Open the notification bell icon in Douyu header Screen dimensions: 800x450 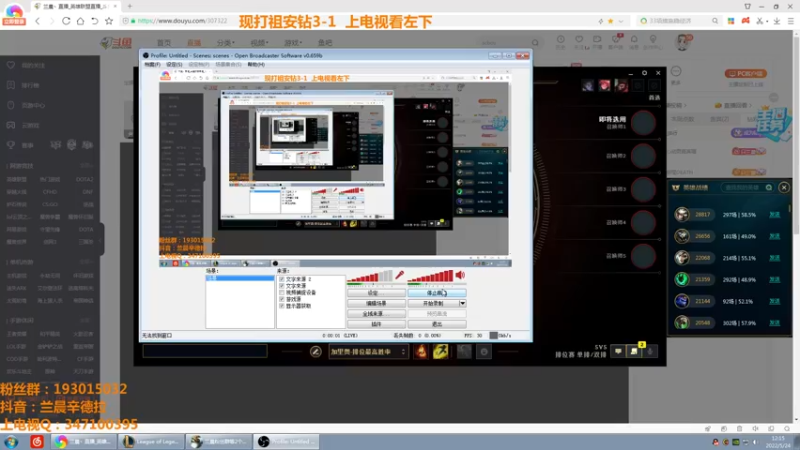[634, 39]
